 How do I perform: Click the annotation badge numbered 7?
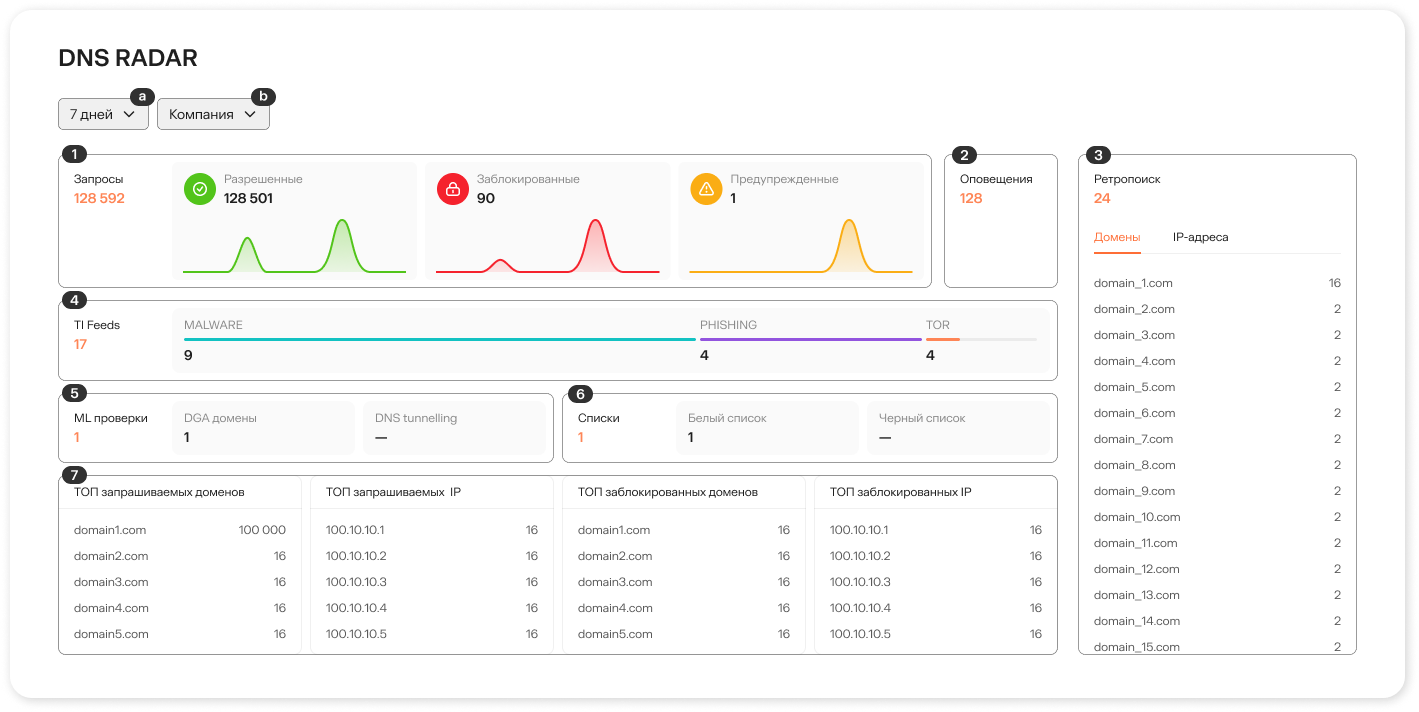74,475
